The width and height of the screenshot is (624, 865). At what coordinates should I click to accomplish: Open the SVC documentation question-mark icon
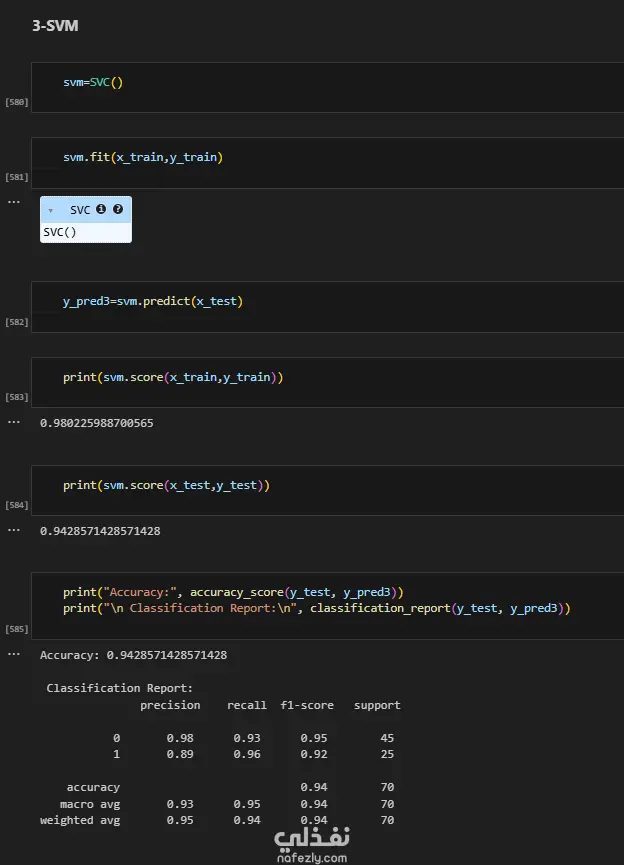click(x=118, y=210)
